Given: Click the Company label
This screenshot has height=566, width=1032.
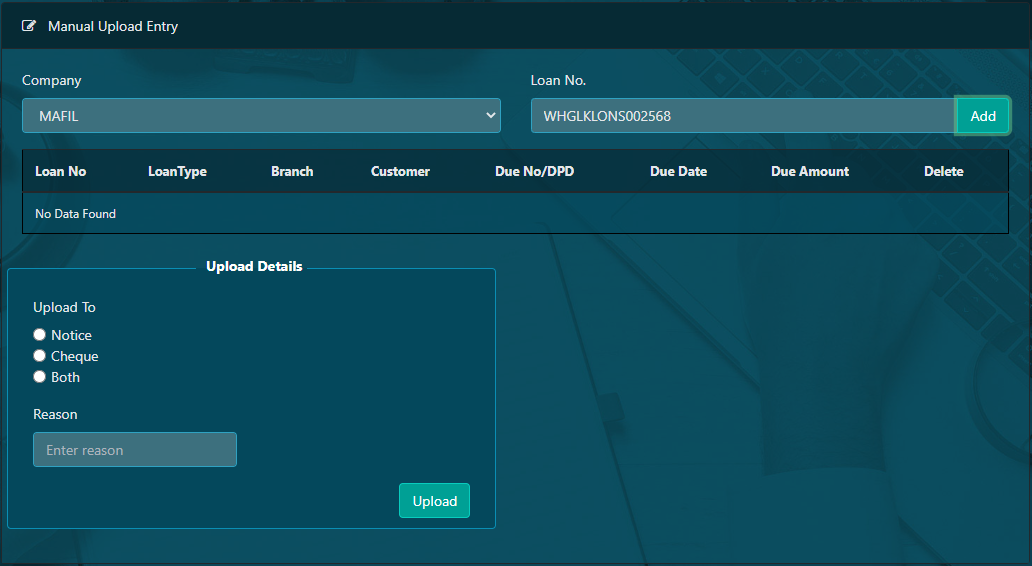Looking at the screenshot, I should pos(51,80).
